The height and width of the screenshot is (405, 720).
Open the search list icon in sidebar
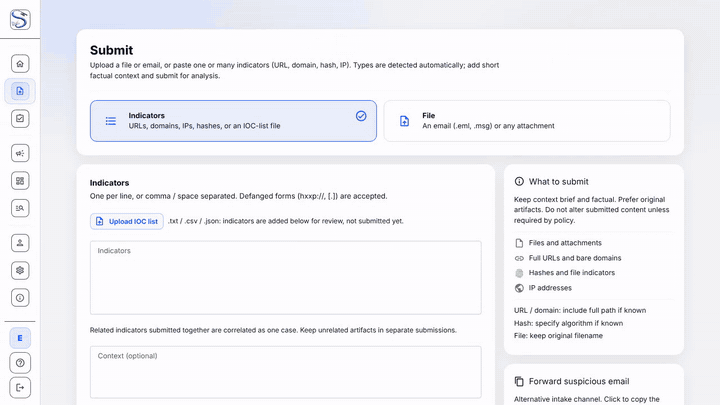20,208
